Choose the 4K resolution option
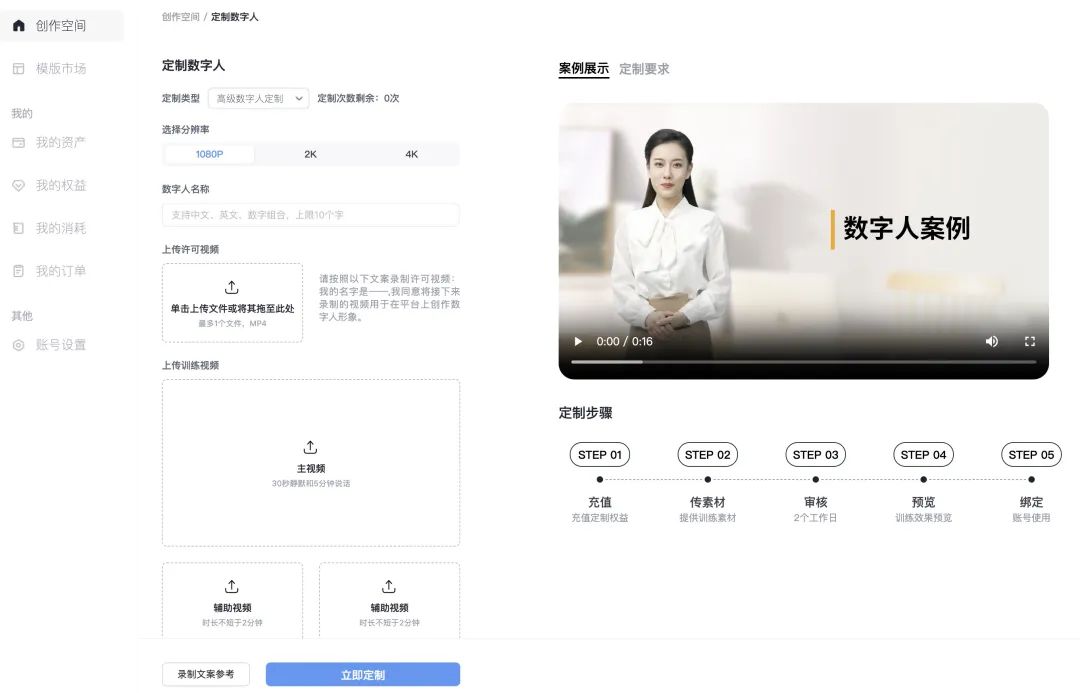 click(x=409, y=154)
